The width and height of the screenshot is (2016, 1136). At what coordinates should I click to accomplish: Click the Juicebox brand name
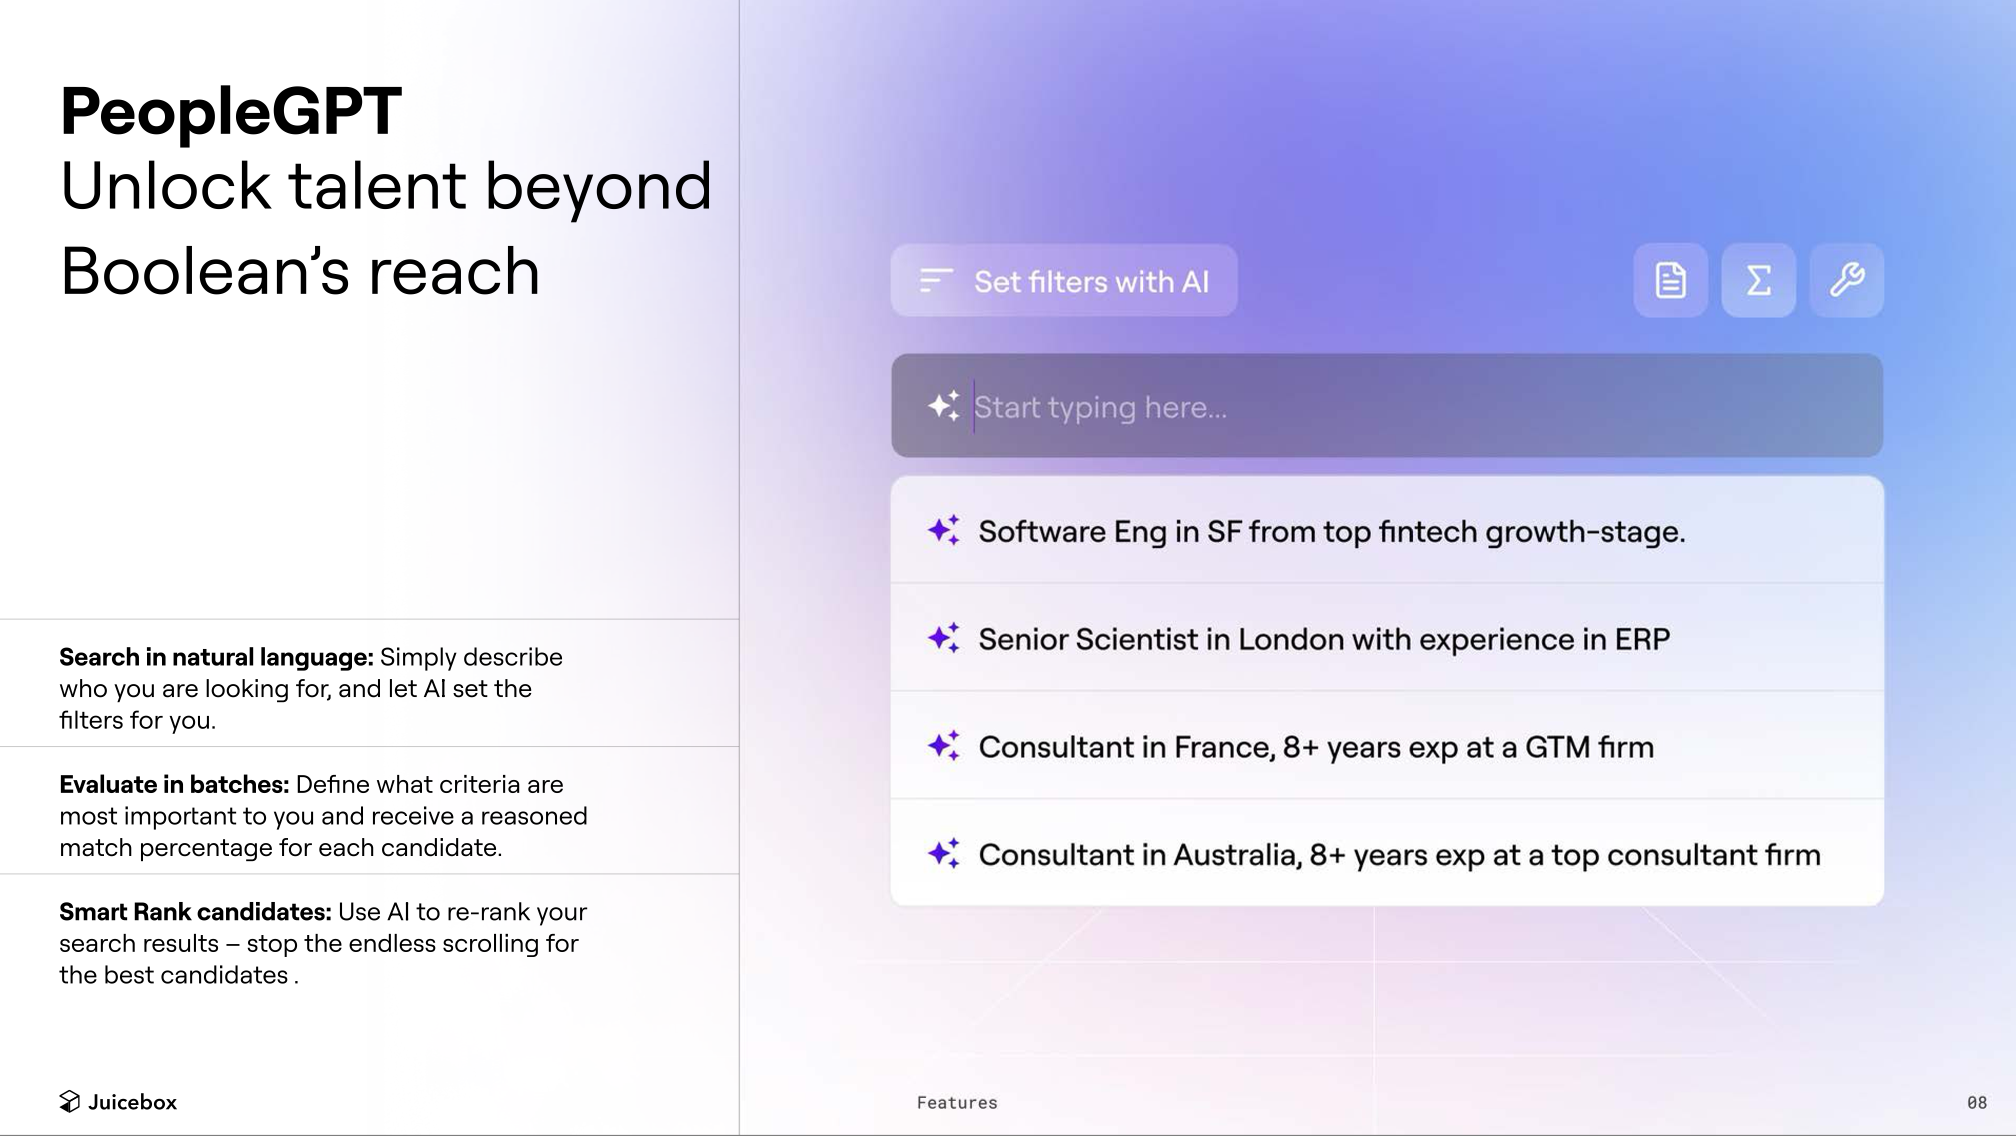tap(132, 1102)
